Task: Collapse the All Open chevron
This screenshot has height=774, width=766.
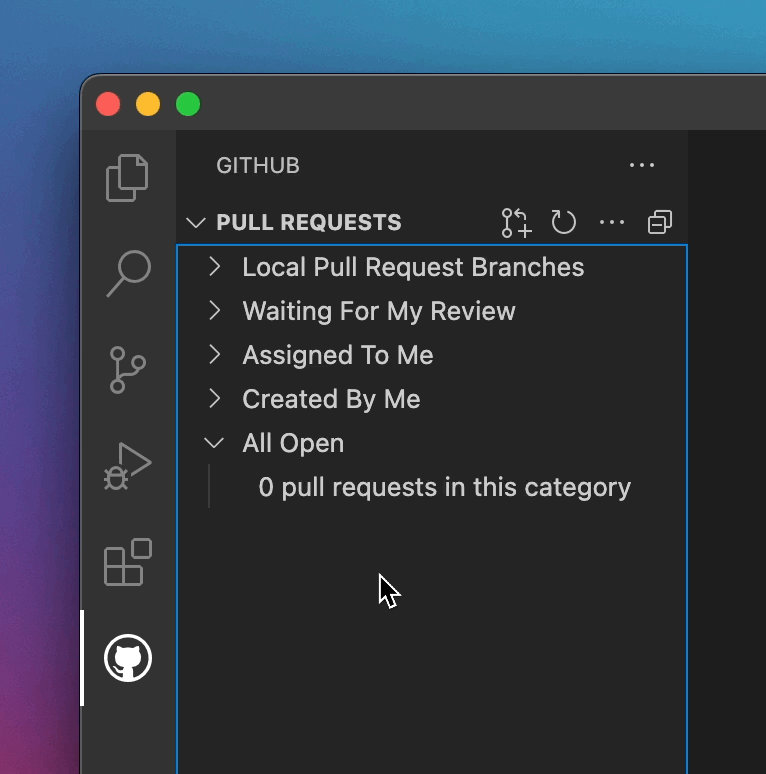Action: (214, 443)
